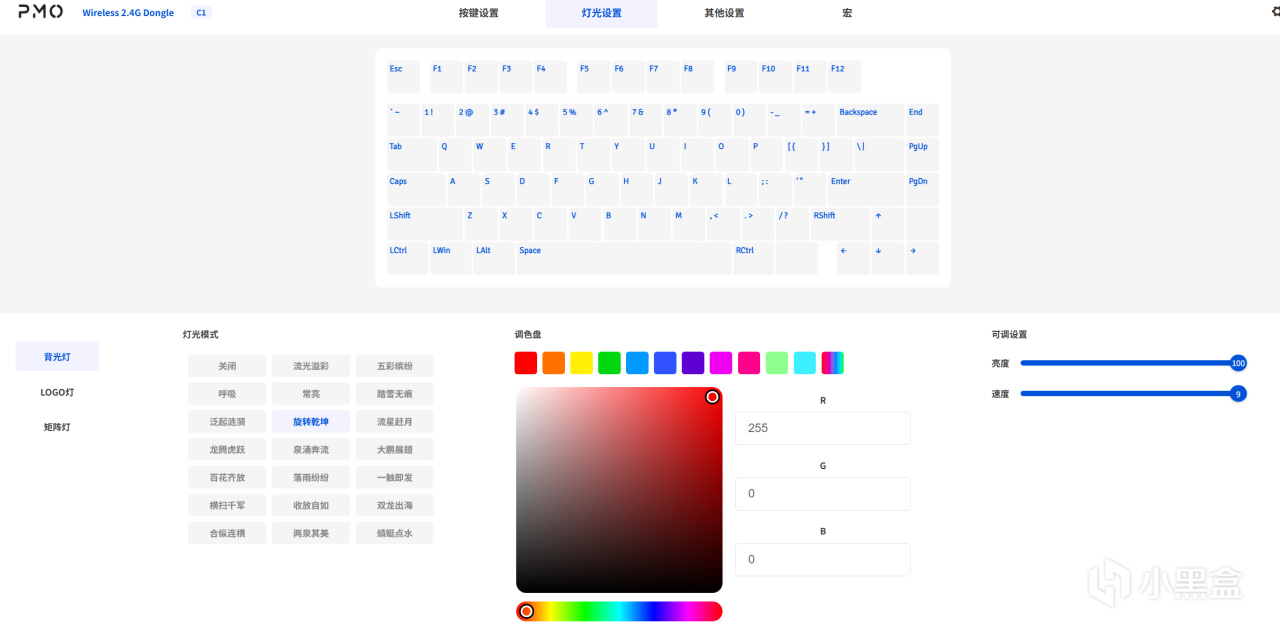Open the 其他设置 tab
The image size is (1280, 624).
coord(724,13)
